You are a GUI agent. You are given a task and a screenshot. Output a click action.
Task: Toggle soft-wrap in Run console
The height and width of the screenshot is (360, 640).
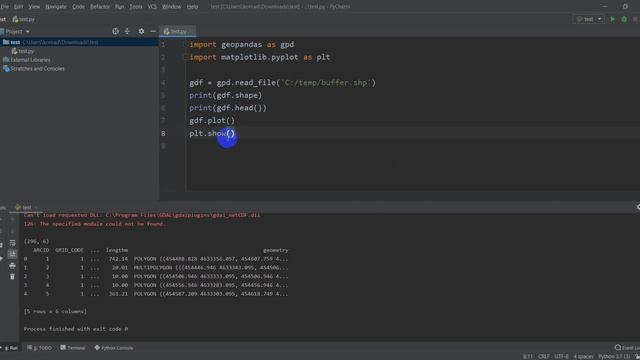12,243
